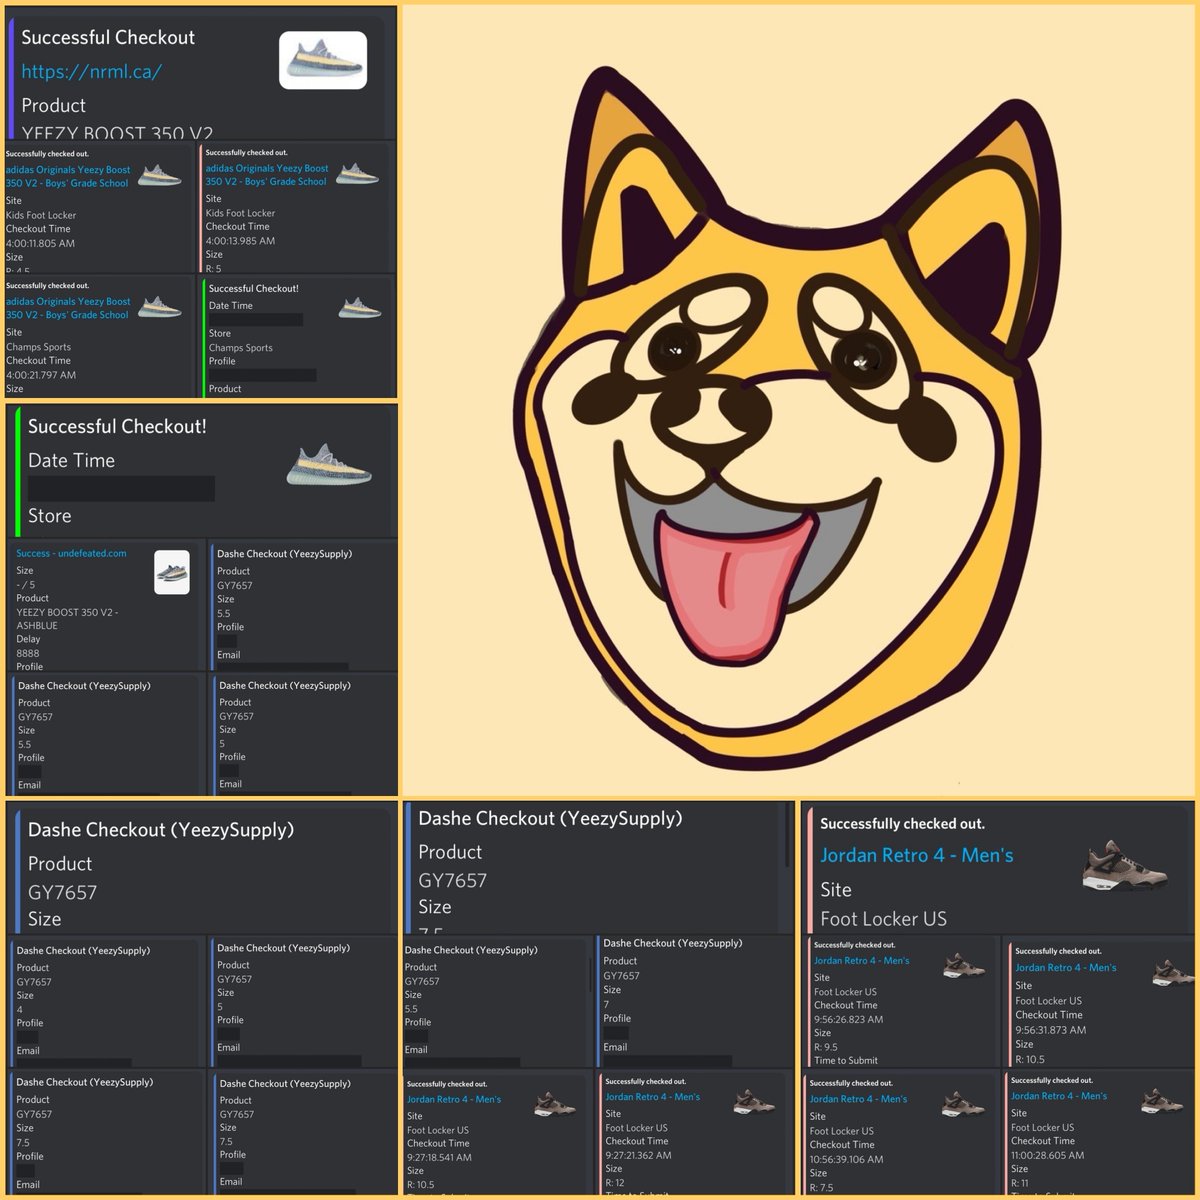The width and height of the screenshot is (1200, 1200).
Task: Click the Dashe Checkout title of the size 4 card
Action: click(83, 951)
